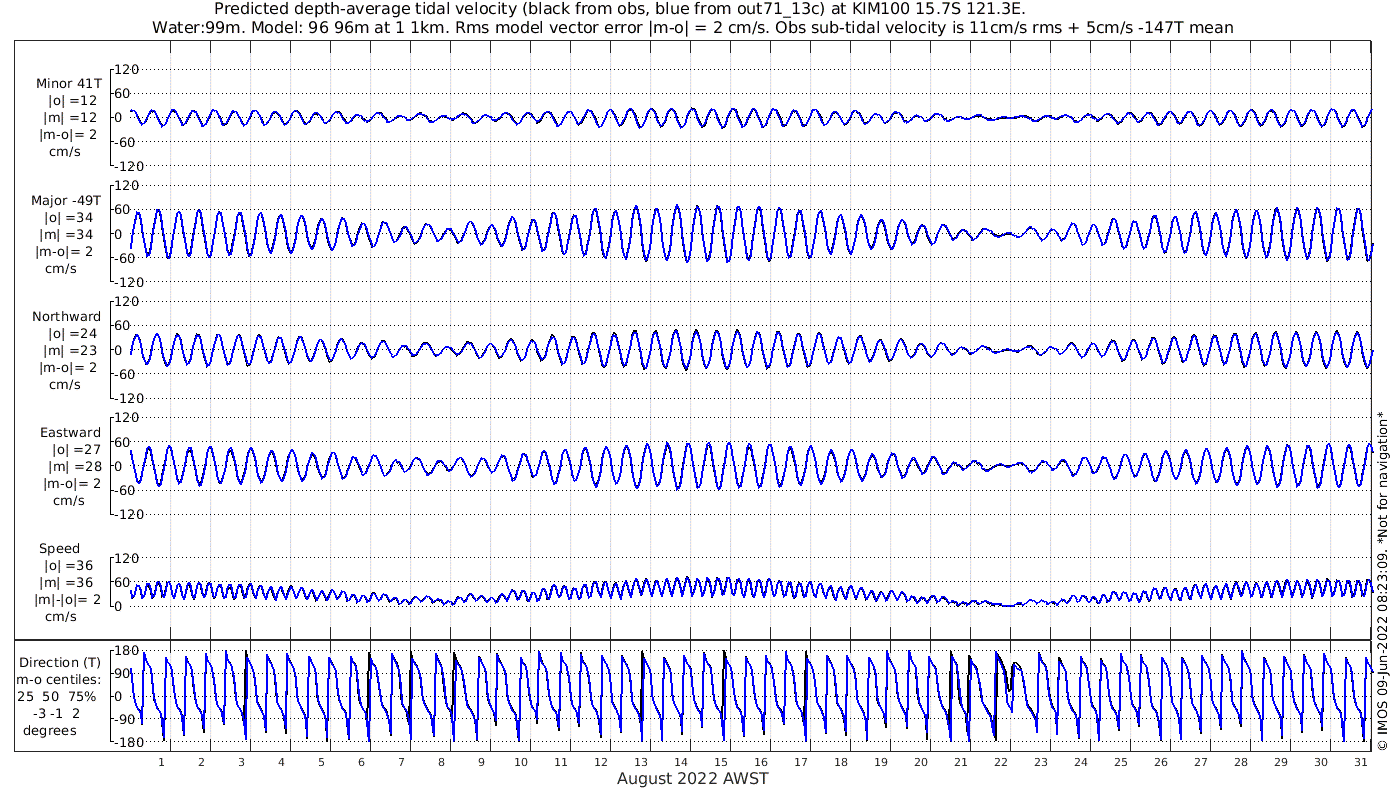Select the 'Minor 41T' panel label
Image resolution: width=1400 pixels, height=800 pixels.
68,84
